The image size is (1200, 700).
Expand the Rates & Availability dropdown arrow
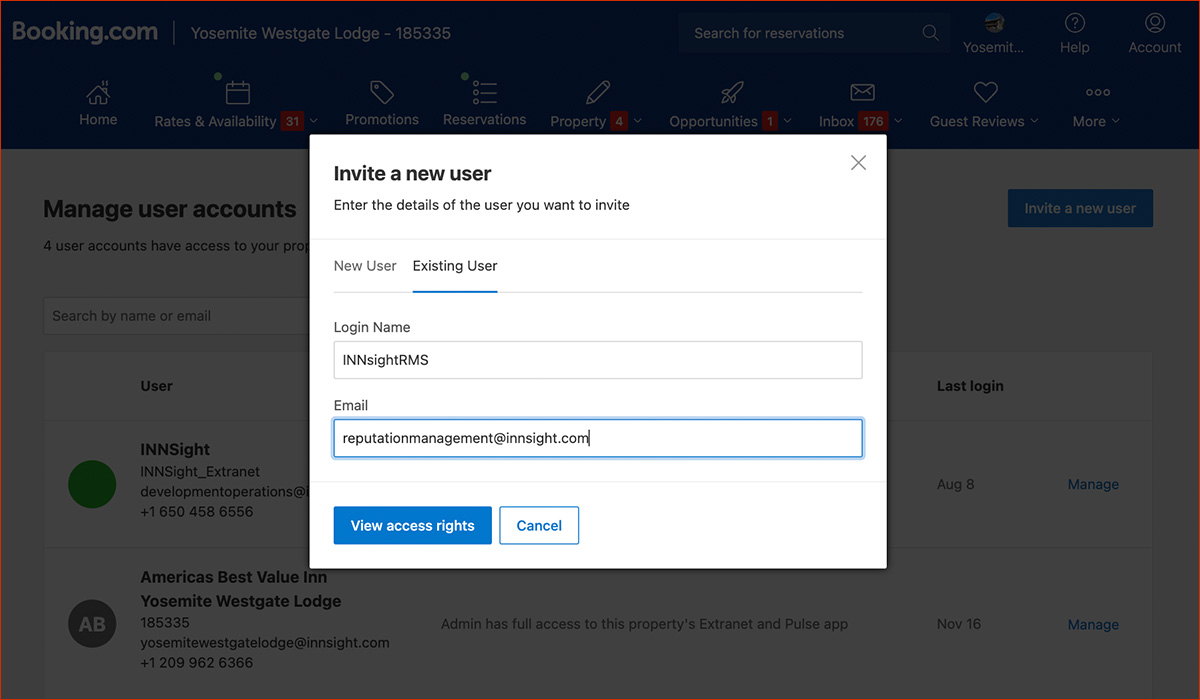tap(314, 122)
